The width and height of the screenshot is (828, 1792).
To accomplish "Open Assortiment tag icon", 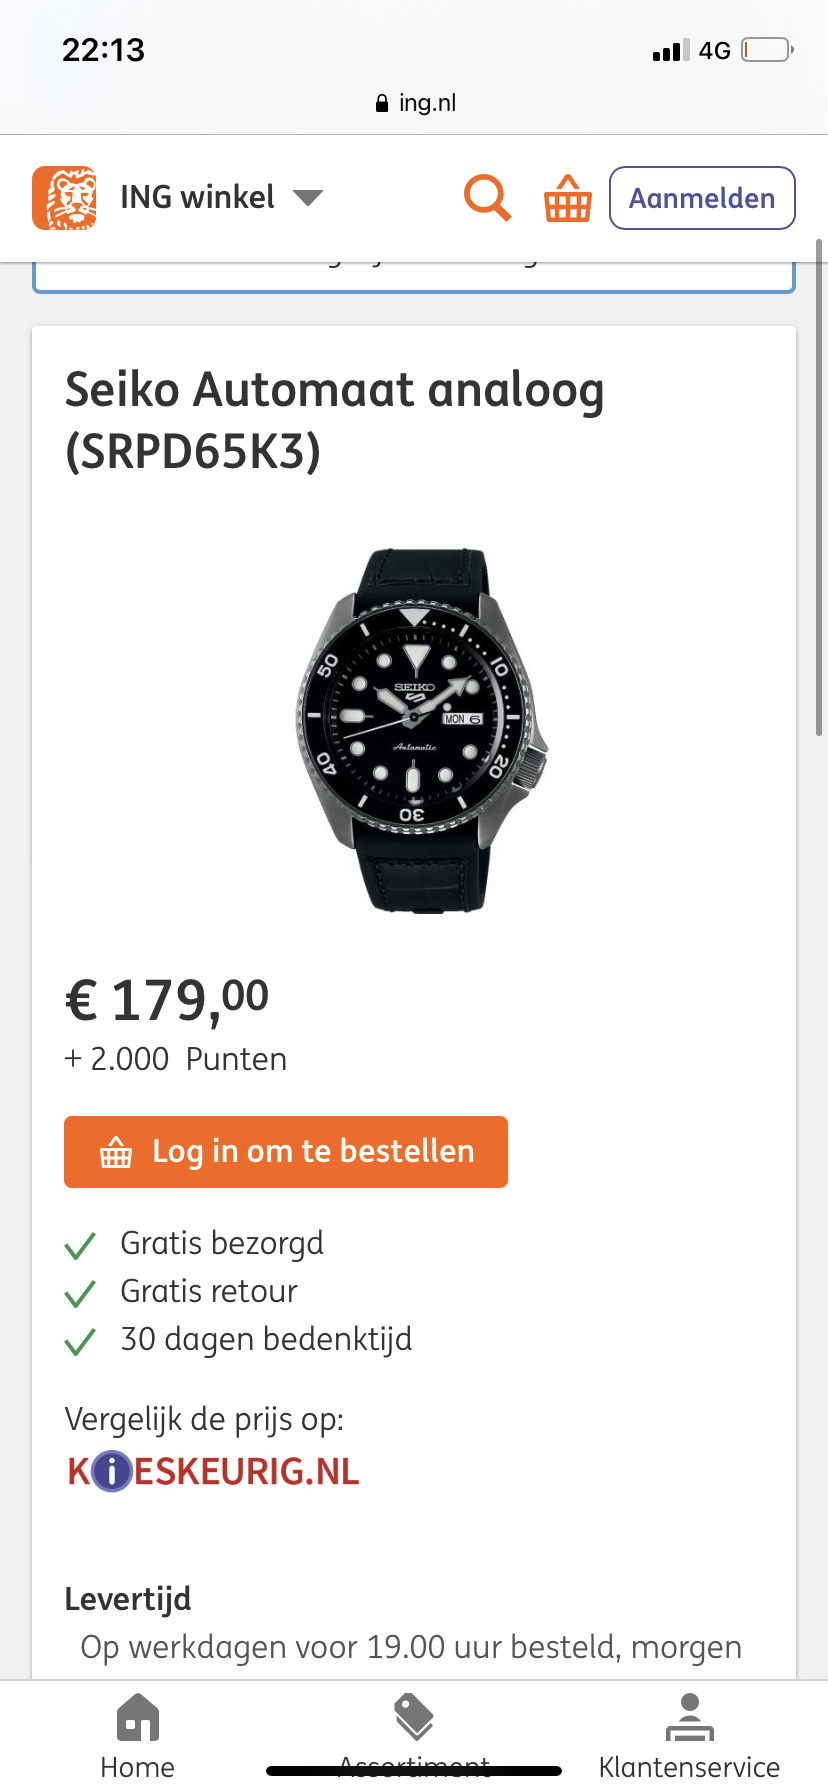I will tap(414, 1718).
